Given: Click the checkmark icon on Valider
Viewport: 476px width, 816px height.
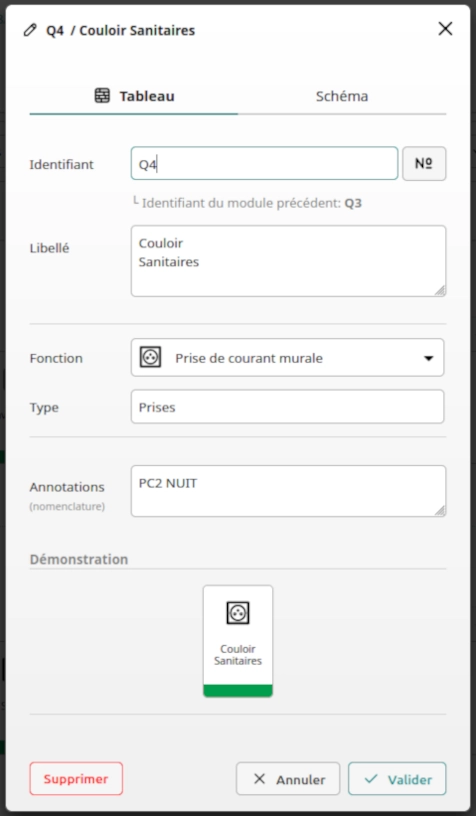Looking at the screenshot, I should pyautogui.click(x=371, y=779).
